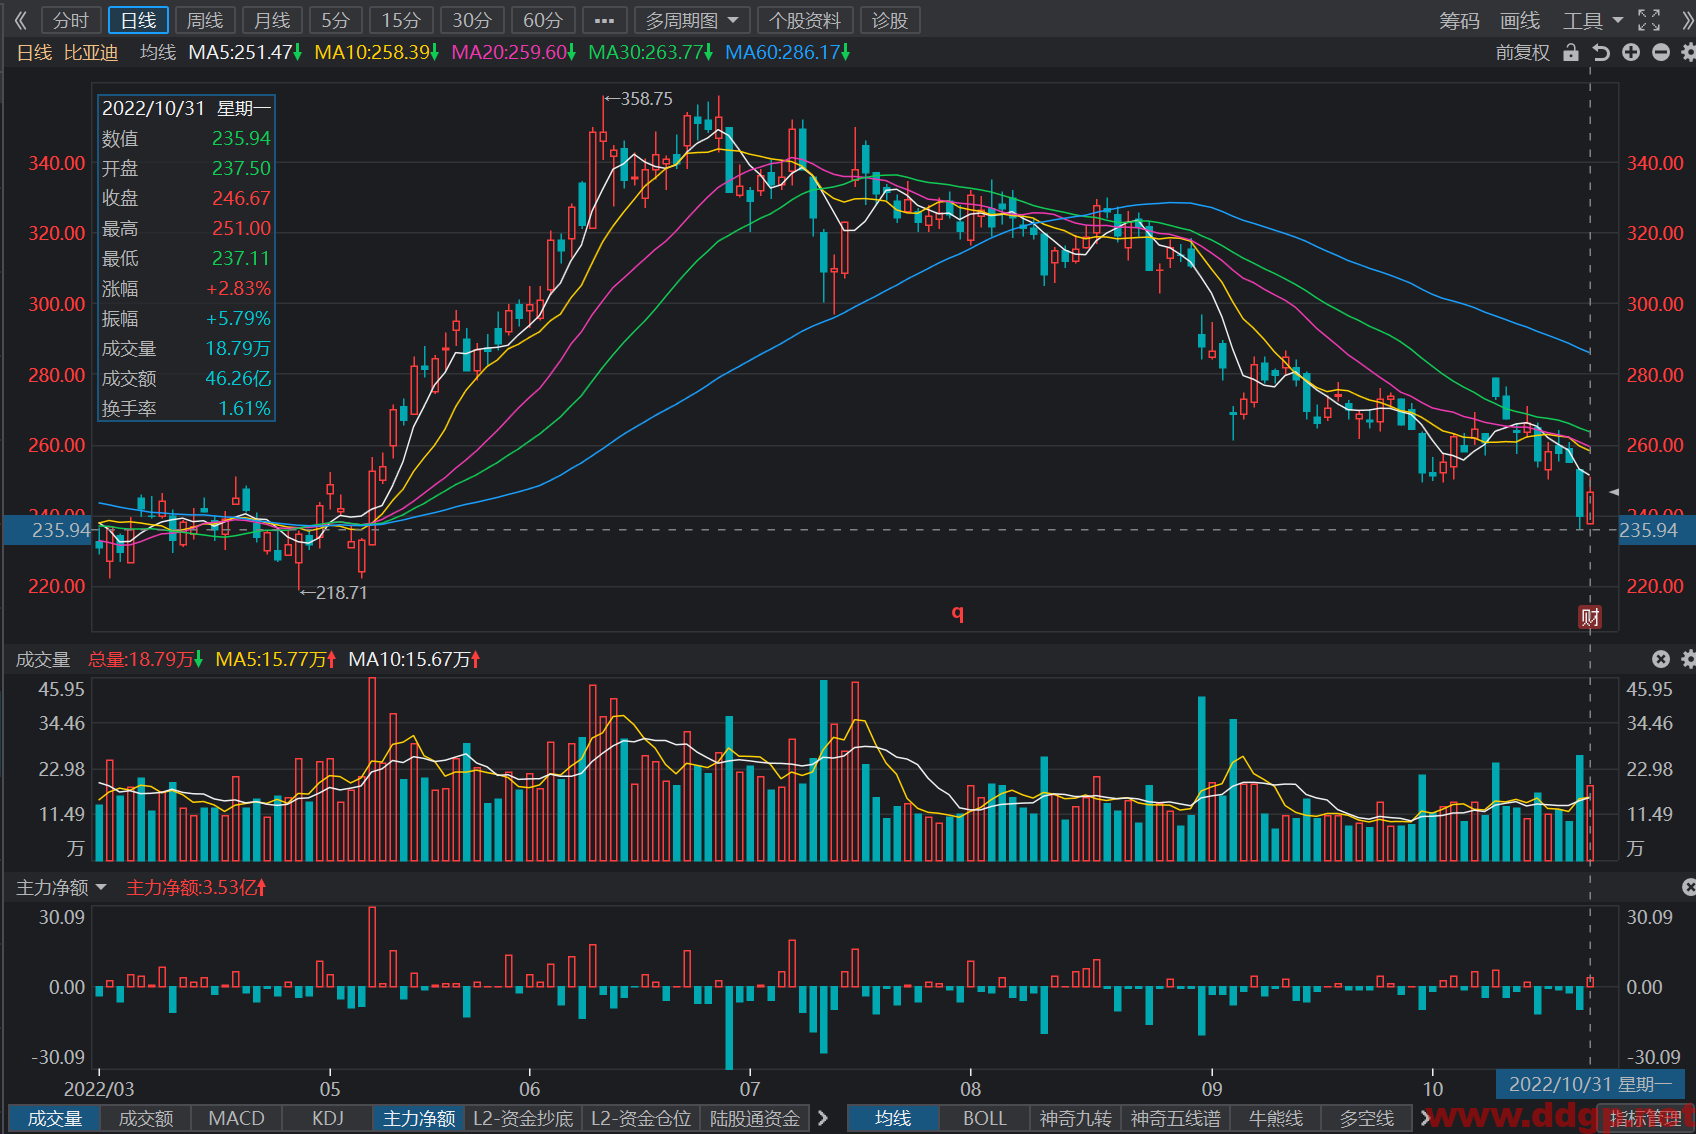The width and height of the screenshot is (1696, 1134).
Task: Close the 主力净额 sub-panel
Action: pos(1688,887)
